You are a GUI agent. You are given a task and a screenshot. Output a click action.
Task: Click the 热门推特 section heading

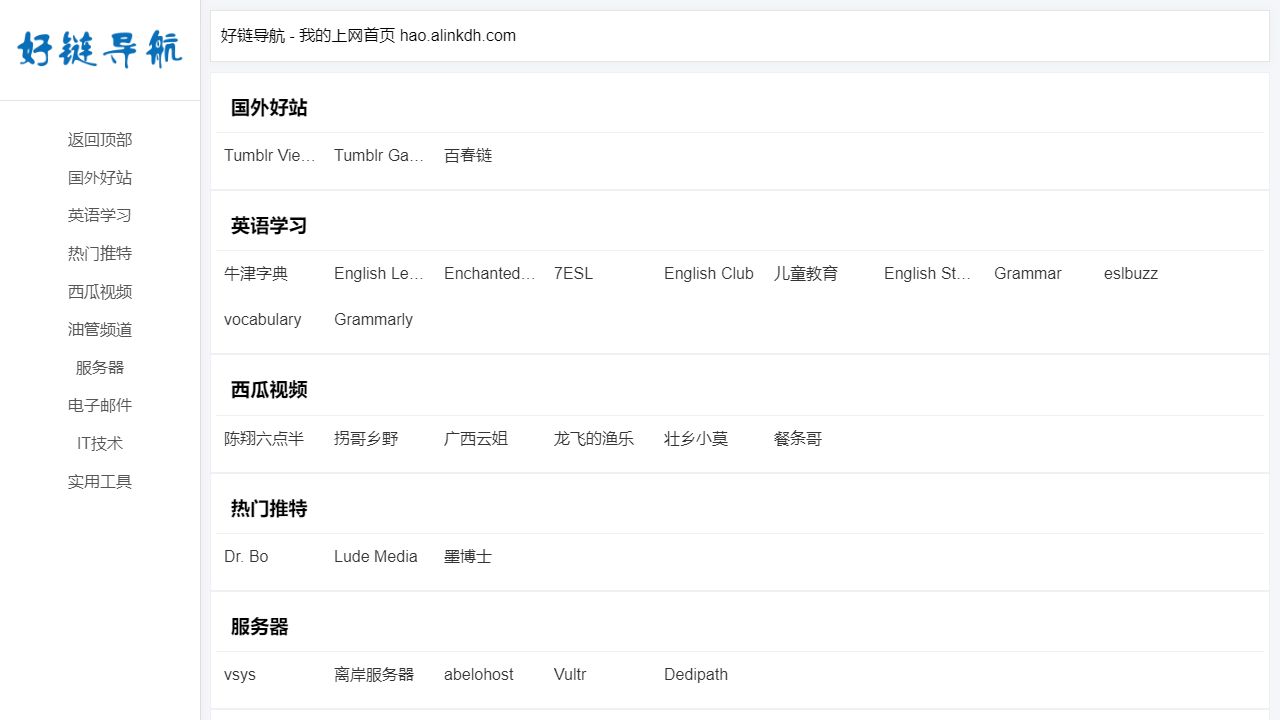click(x=269, y=509)
